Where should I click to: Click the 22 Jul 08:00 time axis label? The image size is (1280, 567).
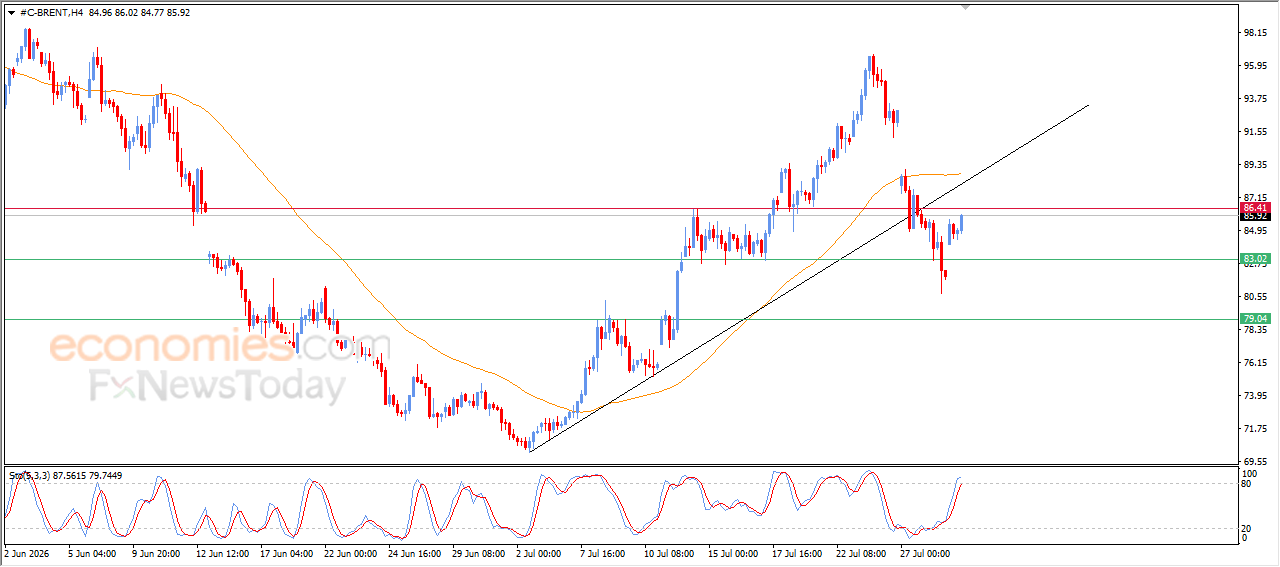click(860, 552)
